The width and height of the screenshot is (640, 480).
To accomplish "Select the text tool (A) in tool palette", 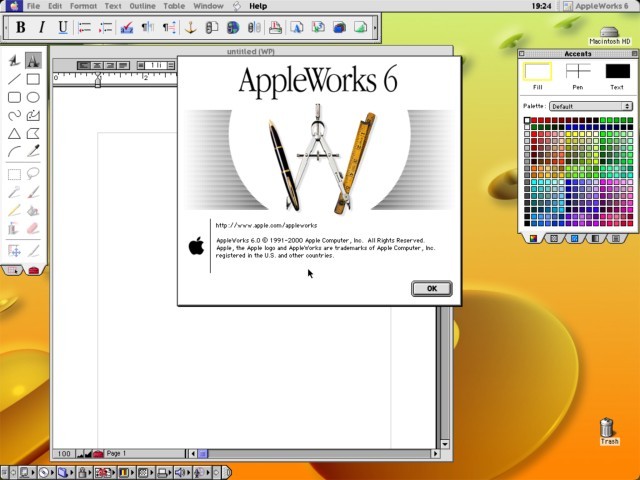I will 33,60.
